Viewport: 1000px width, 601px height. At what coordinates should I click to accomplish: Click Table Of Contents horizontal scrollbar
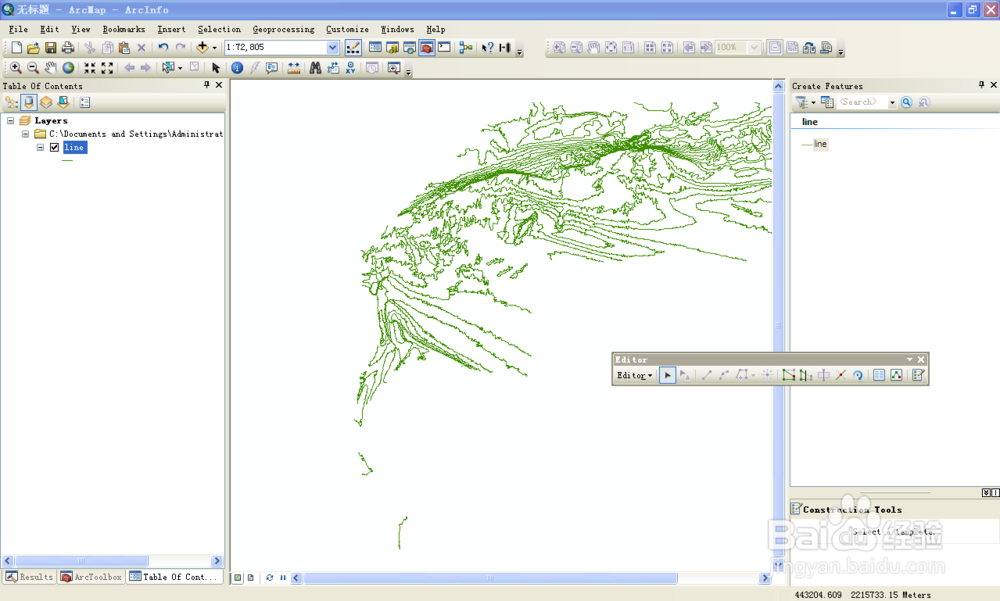point(112,561)
